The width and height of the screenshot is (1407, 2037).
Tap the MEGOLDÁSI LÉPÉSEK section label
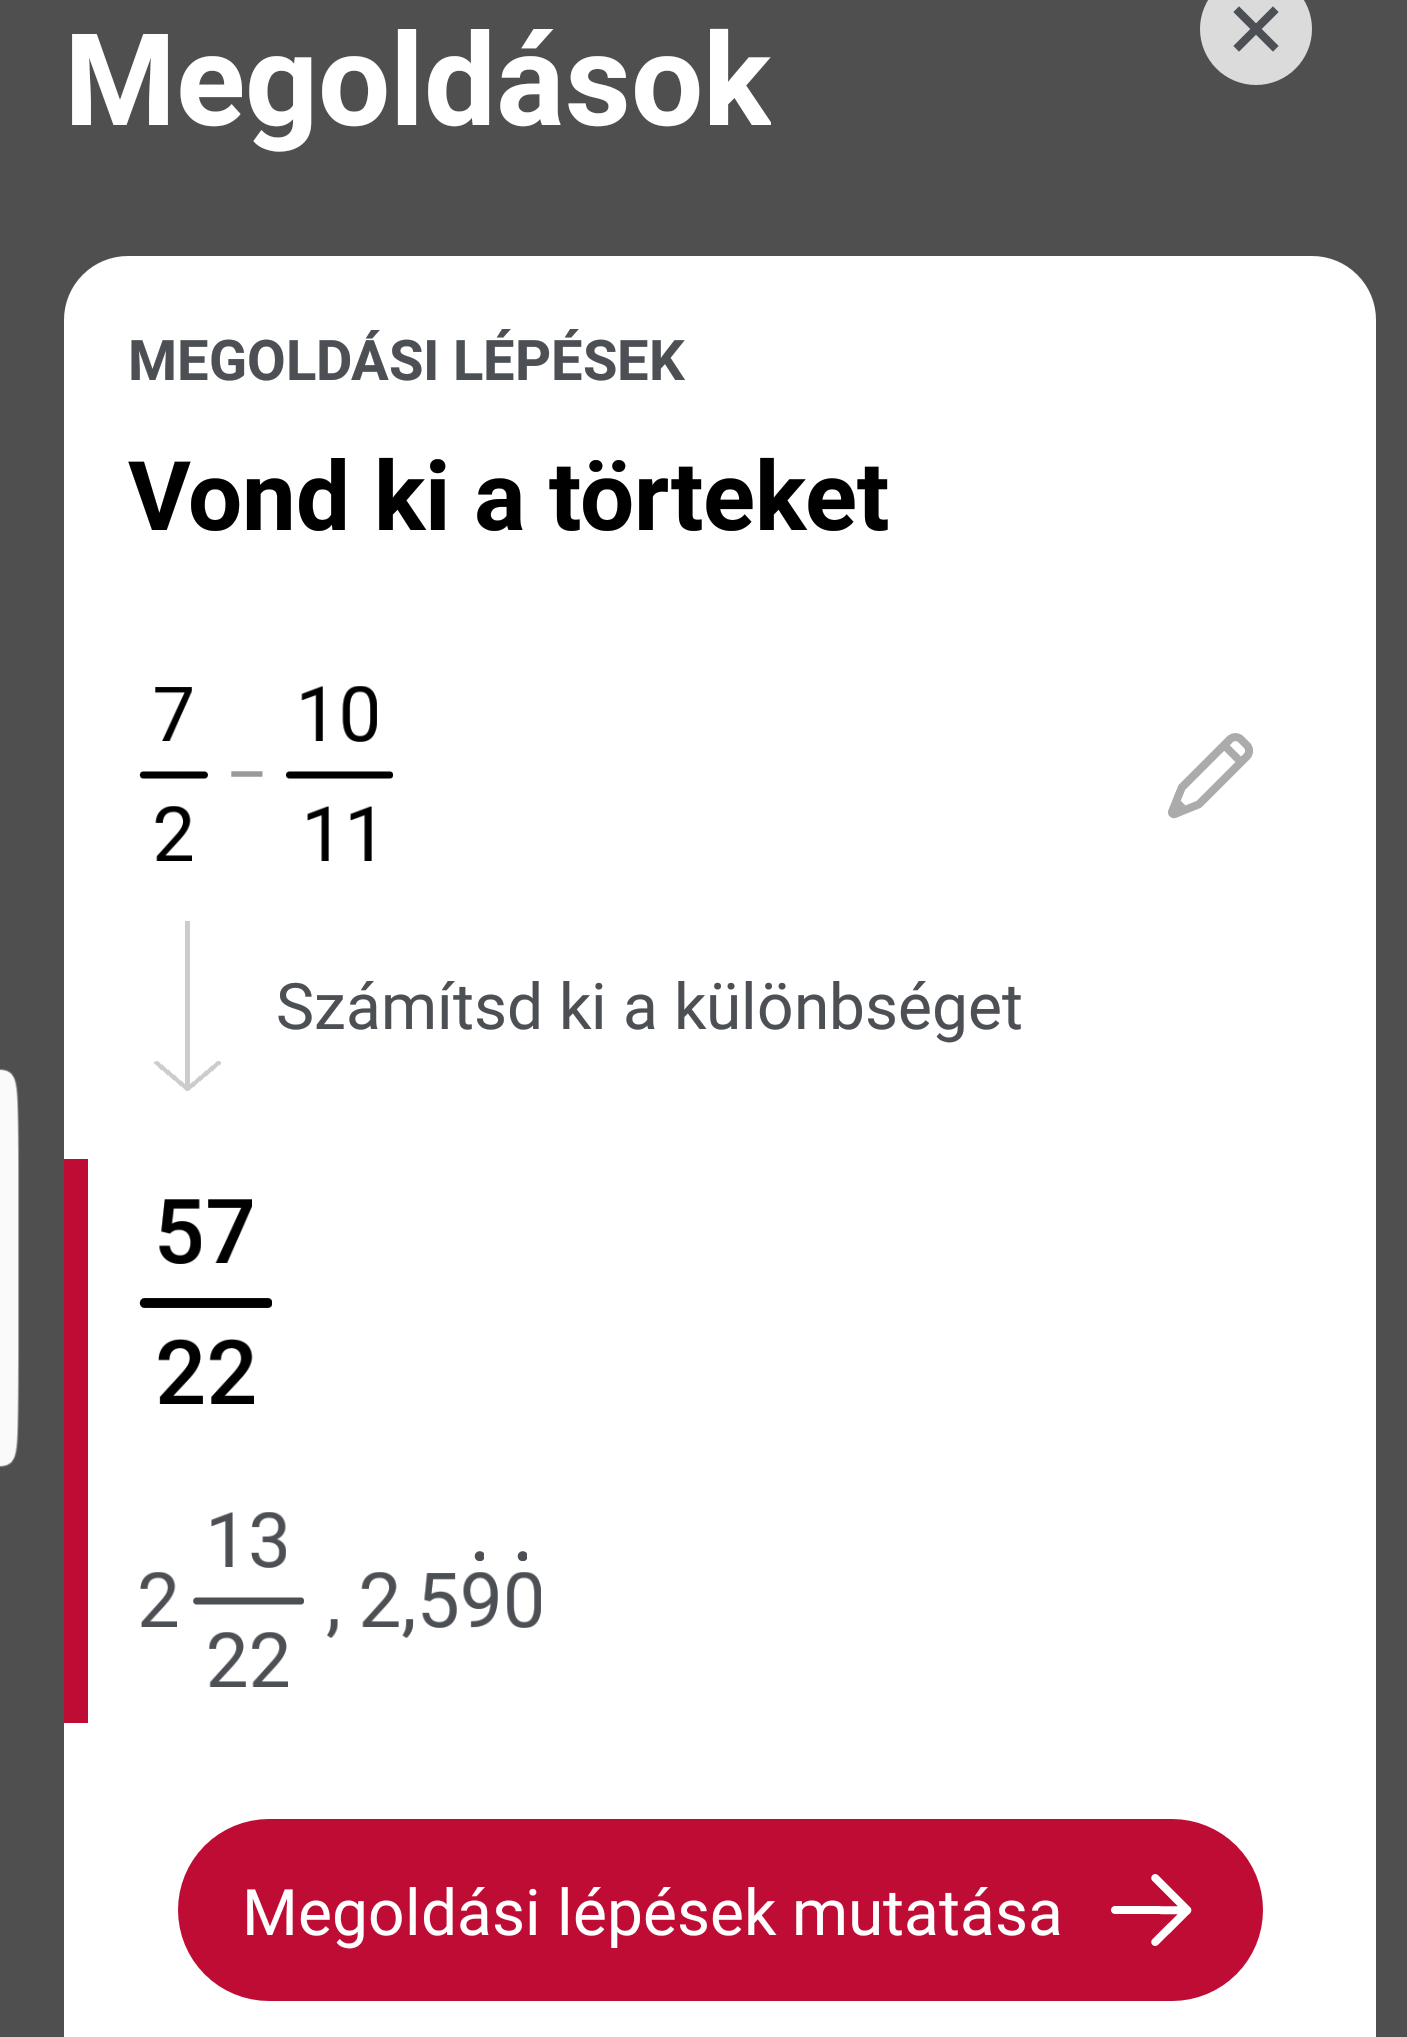click(406, 361)
